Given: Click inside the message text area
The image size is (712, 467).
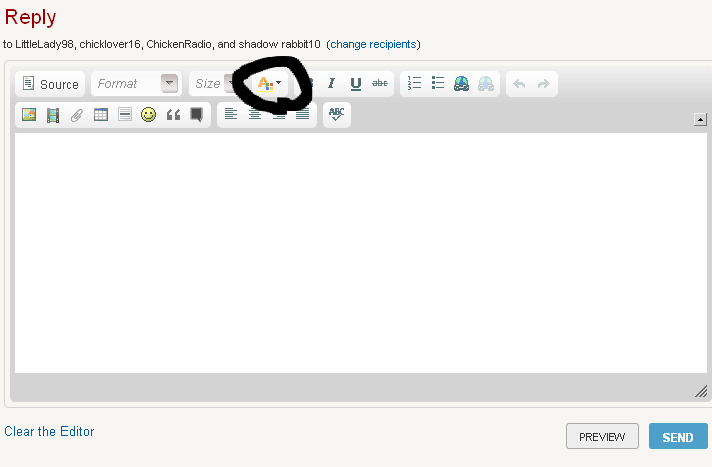Looking at the screenshot, I should 360,250.
